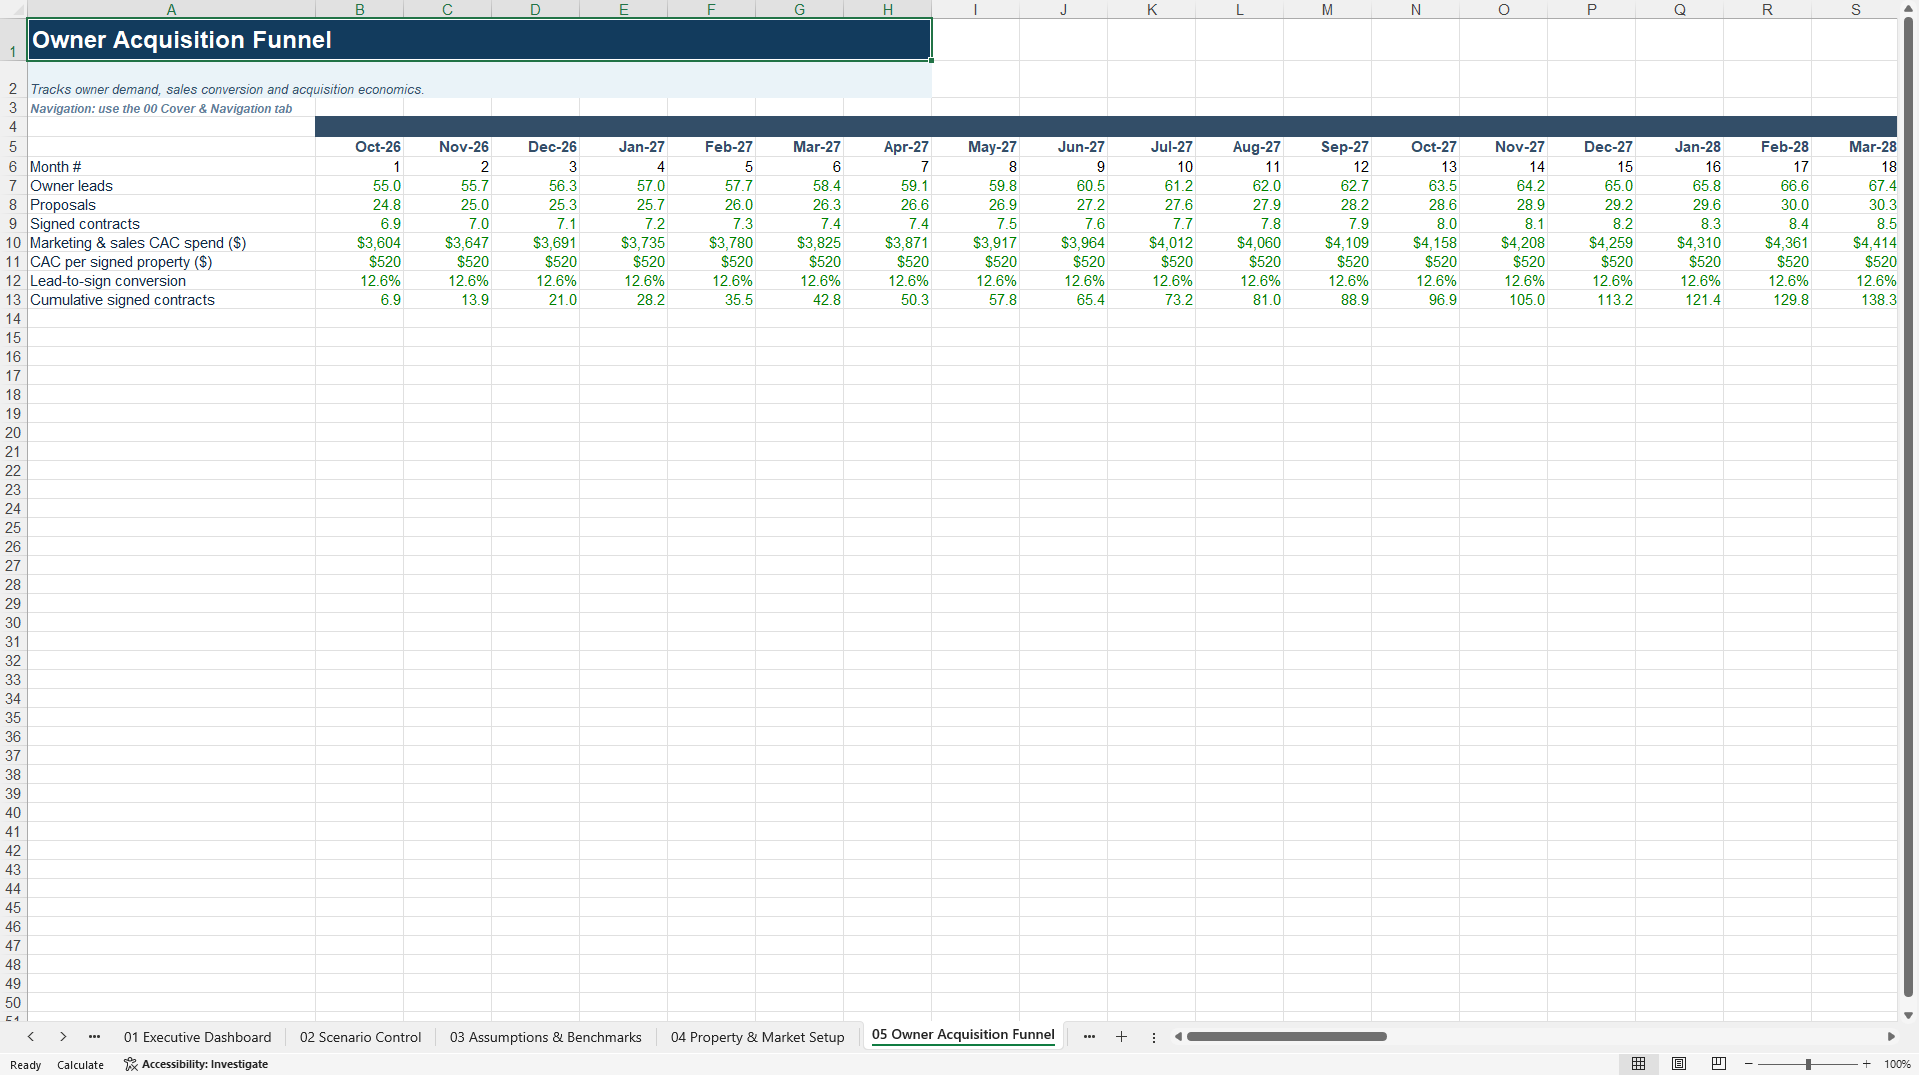
Task: Click the horizontal scrollbar thumb
Action: [x=1286, y=1037]
